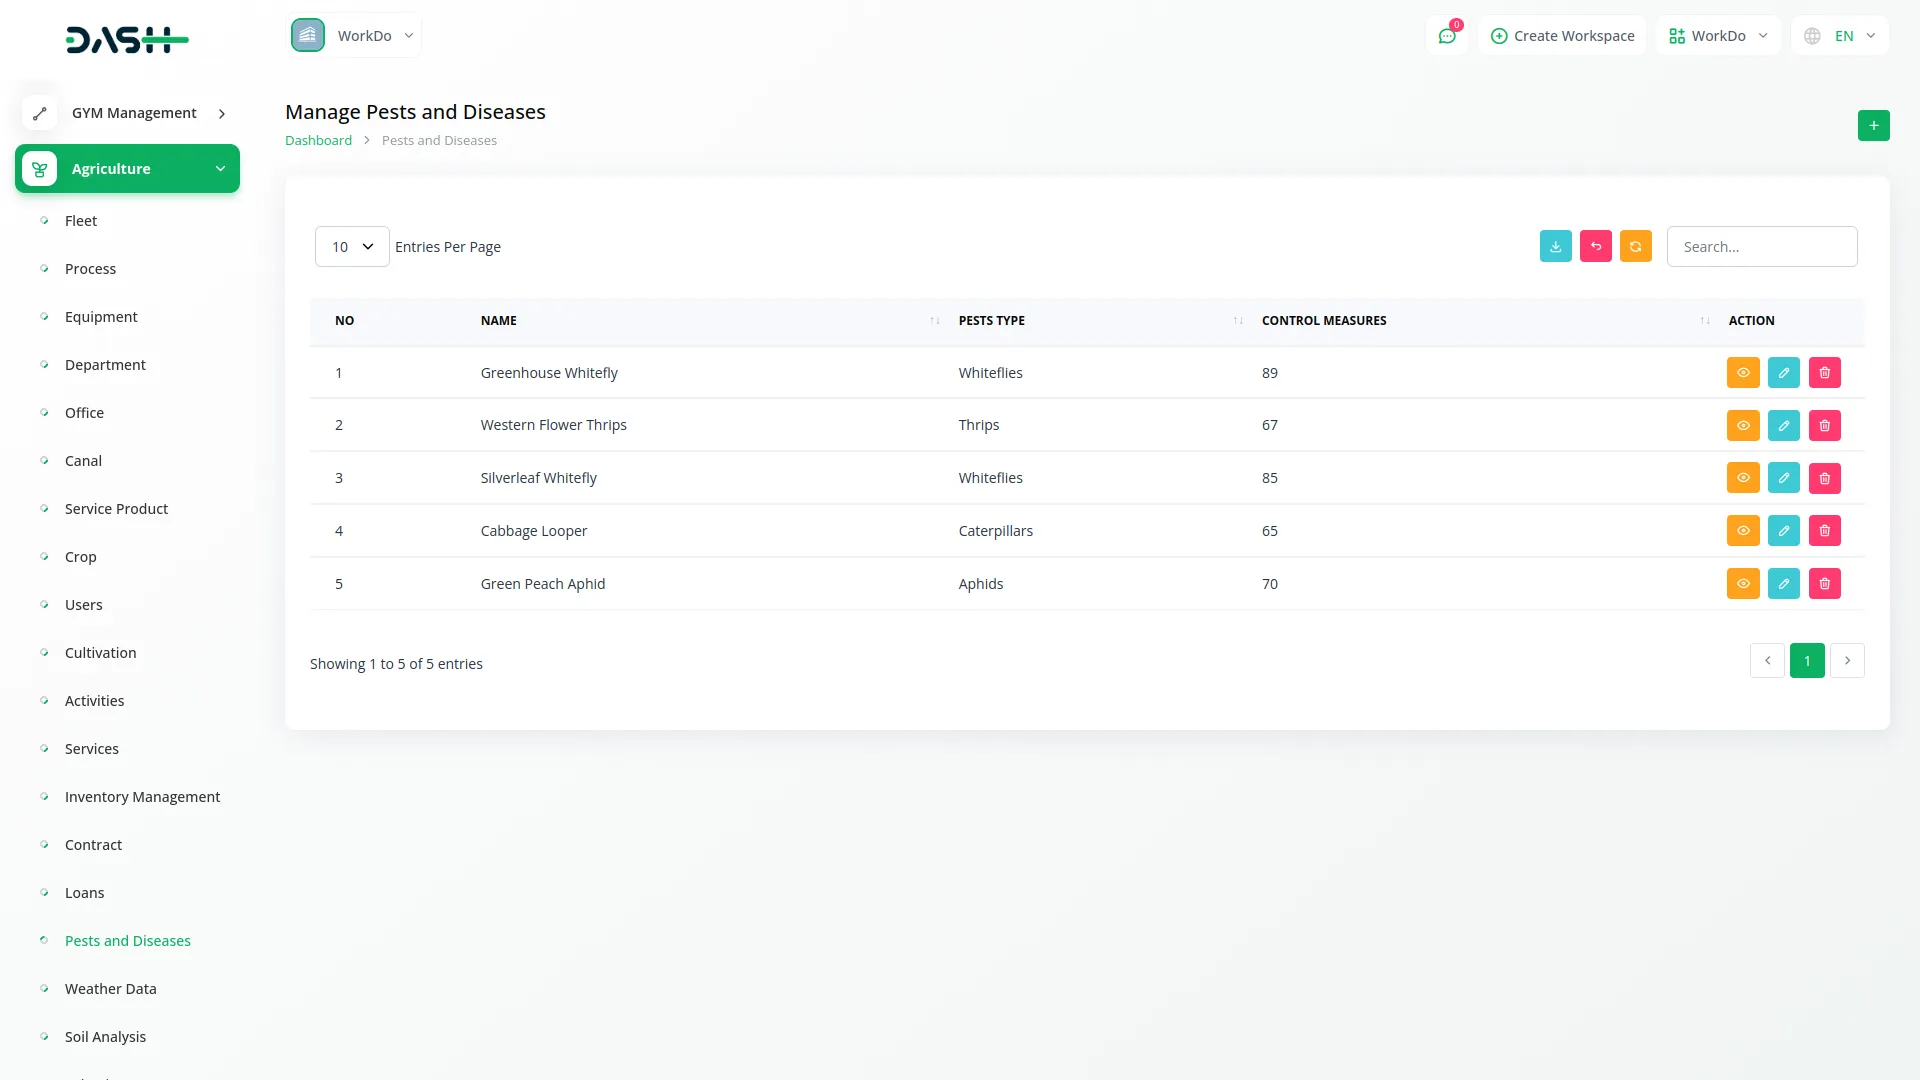
Task: Edit the Greenhouse Whitefly entry
Action: (x=1783, y=373)
